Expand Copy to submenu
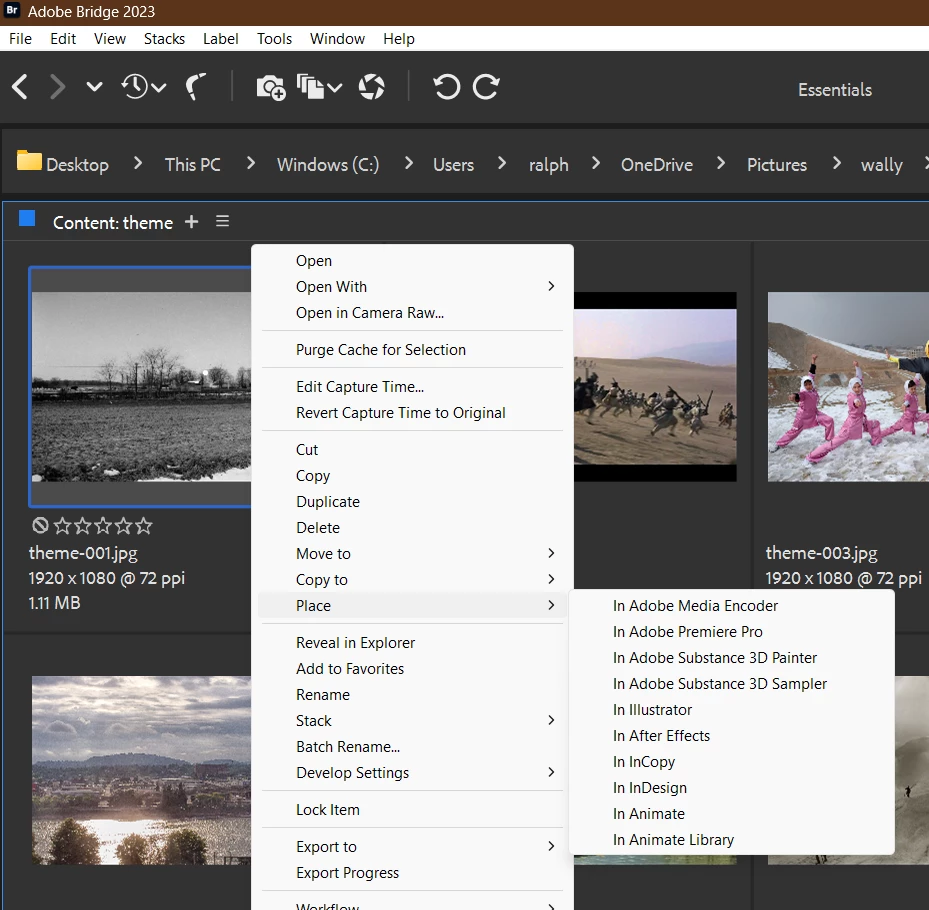The height and width of the screenshot is (910, 929). tap(412, 579)
